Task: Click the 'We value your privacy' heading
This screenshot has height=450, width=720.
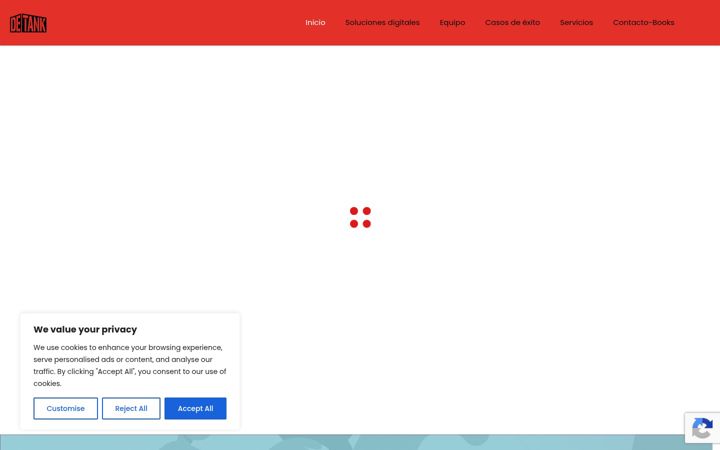Action: (x=85, y=329)
